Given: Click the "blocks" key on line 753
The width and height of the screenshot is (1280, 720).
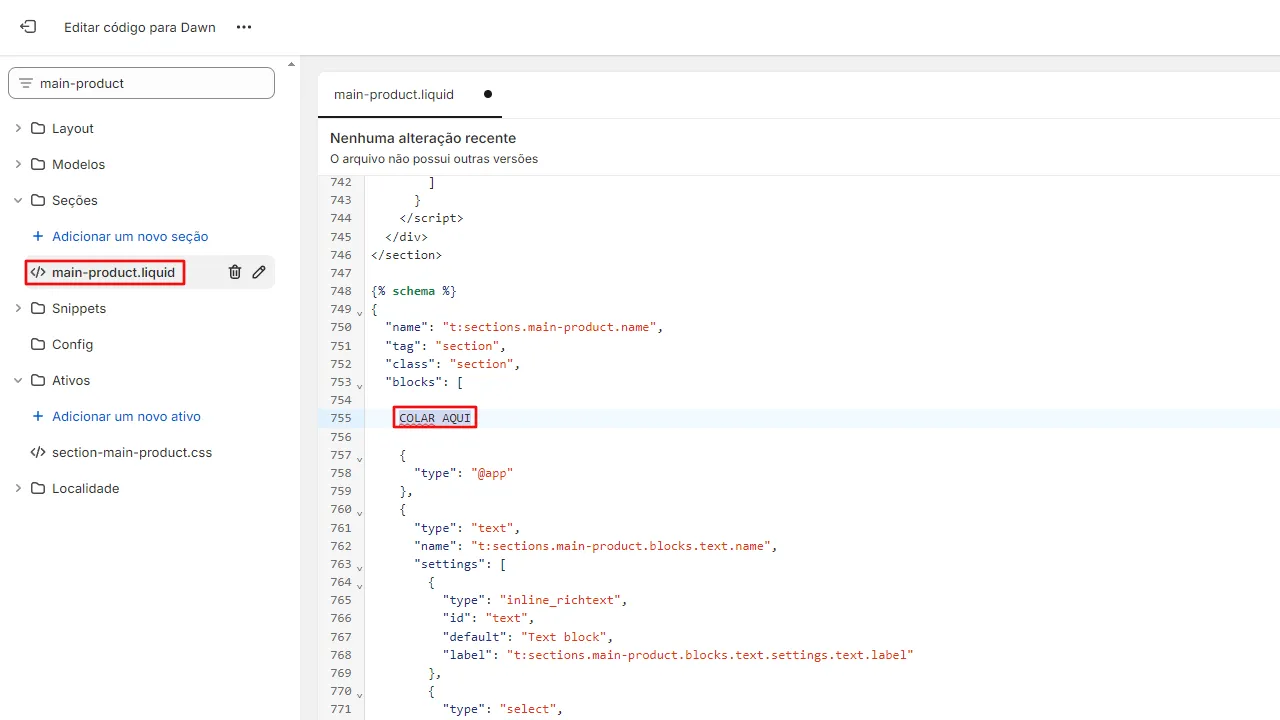Looking at the screenshot, I should click(x=414, y=382).
